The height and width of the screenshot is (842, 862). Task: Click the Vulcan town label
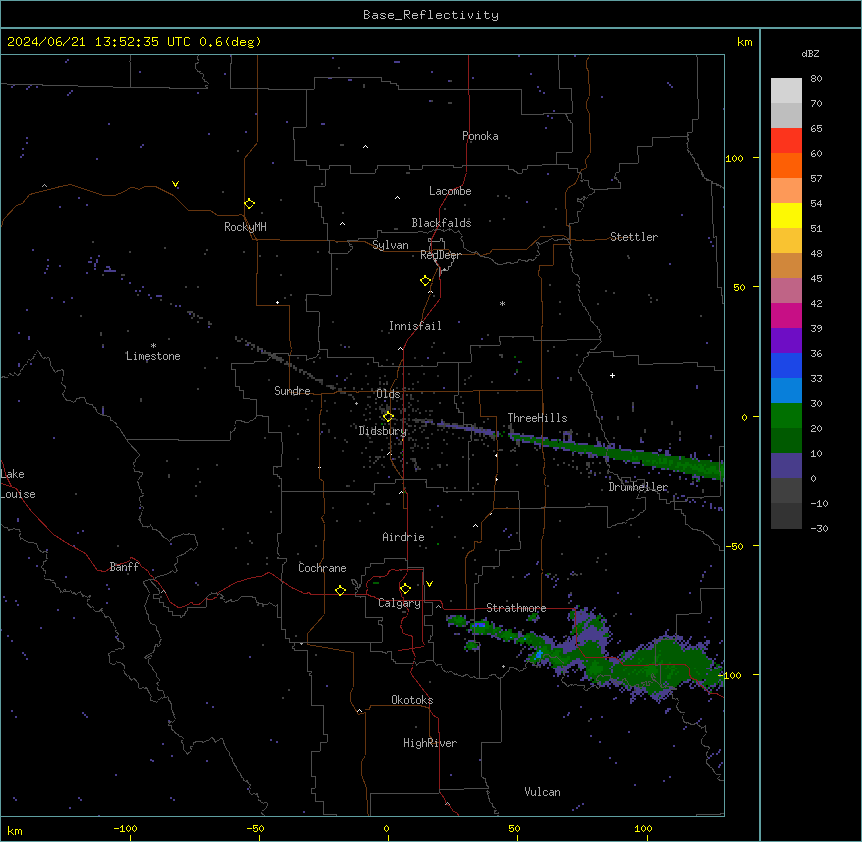[542, 792]
